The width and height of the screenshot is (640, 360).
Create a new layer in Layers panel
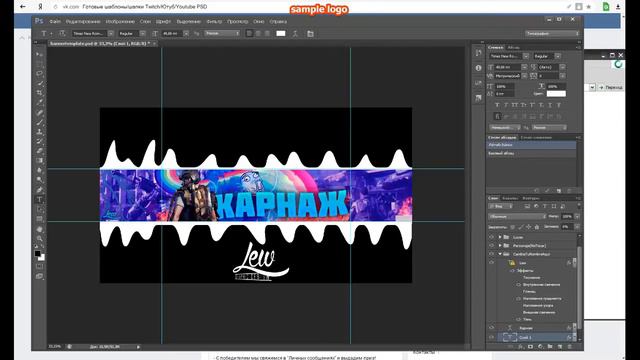pyautogui.click(x=560, y=347)
